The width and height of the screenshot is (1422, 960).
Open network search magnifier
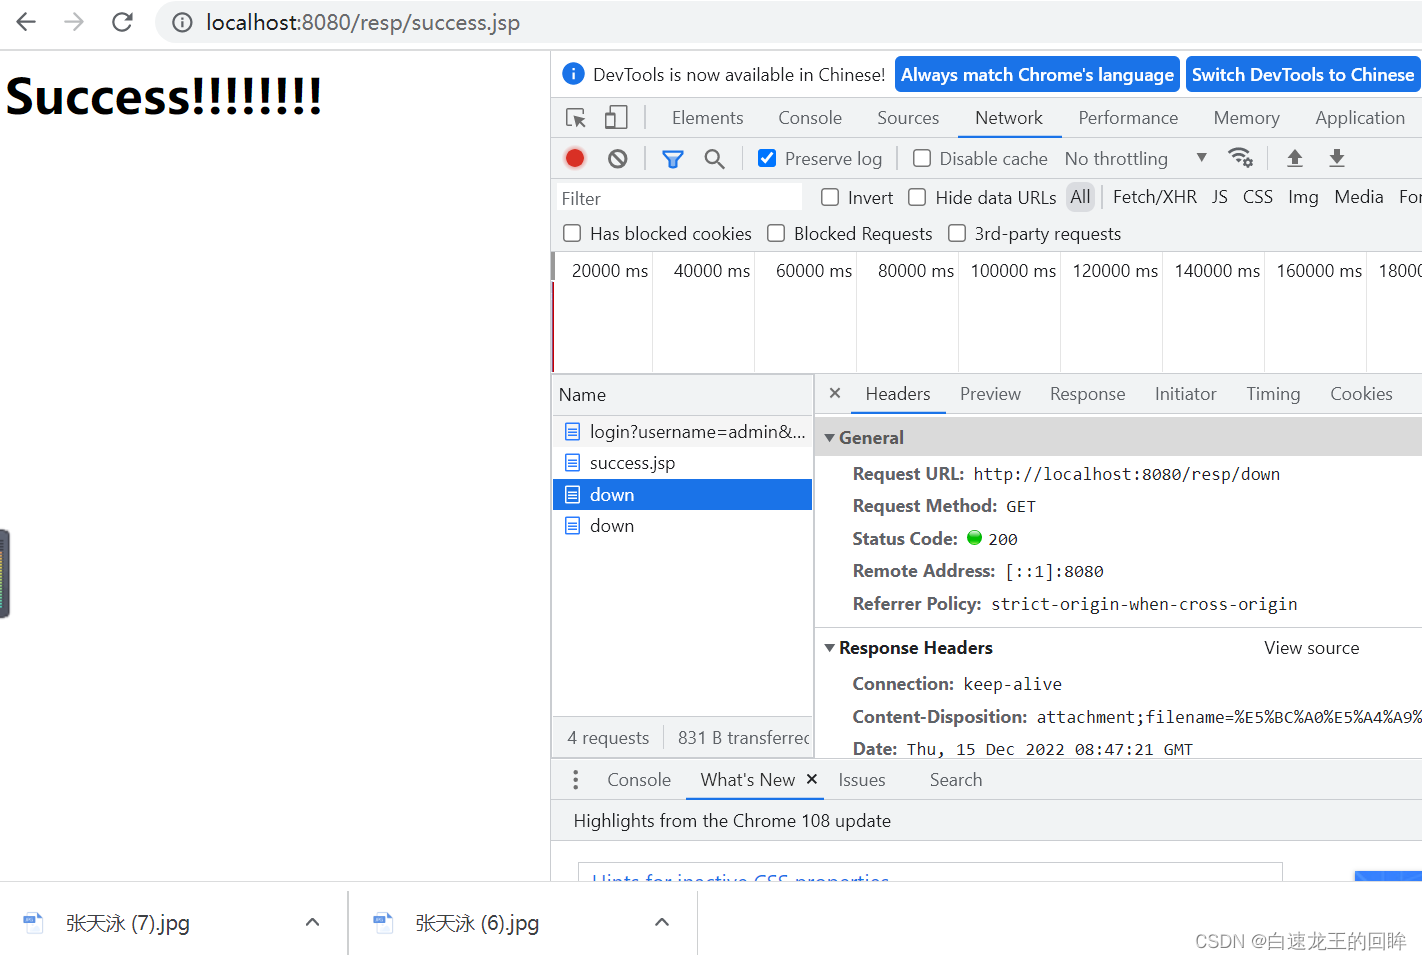[714, 158]
